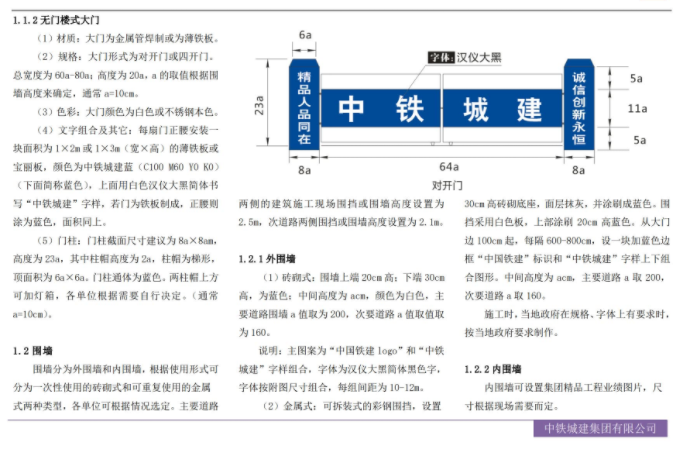686x453 pixels.
Task: Click the heading '1.1.2 无门楼式大门'
Action: pos(56,20)
